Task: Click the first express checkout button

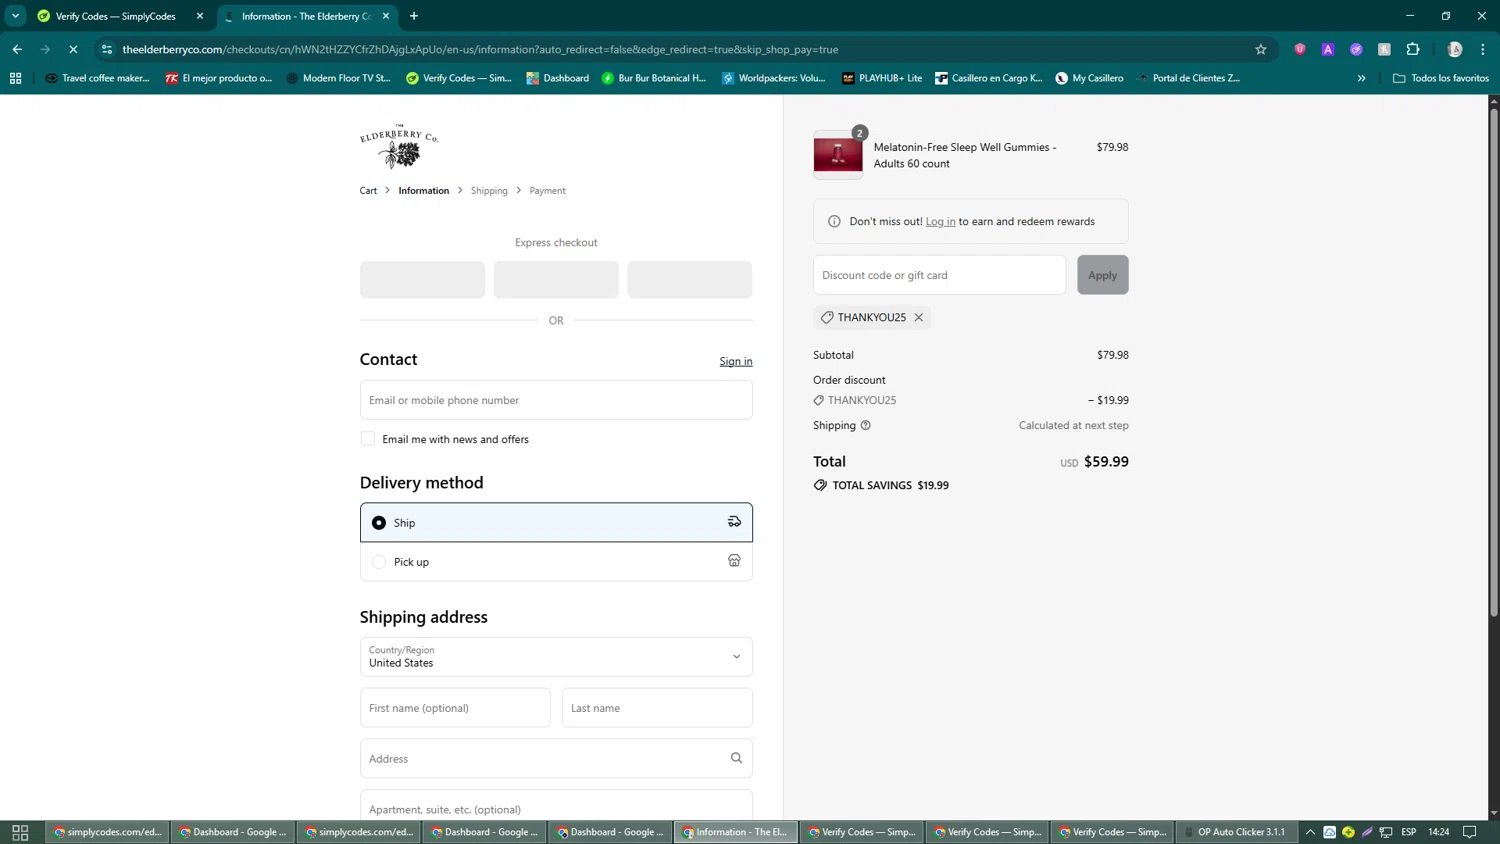Action: 422,279
